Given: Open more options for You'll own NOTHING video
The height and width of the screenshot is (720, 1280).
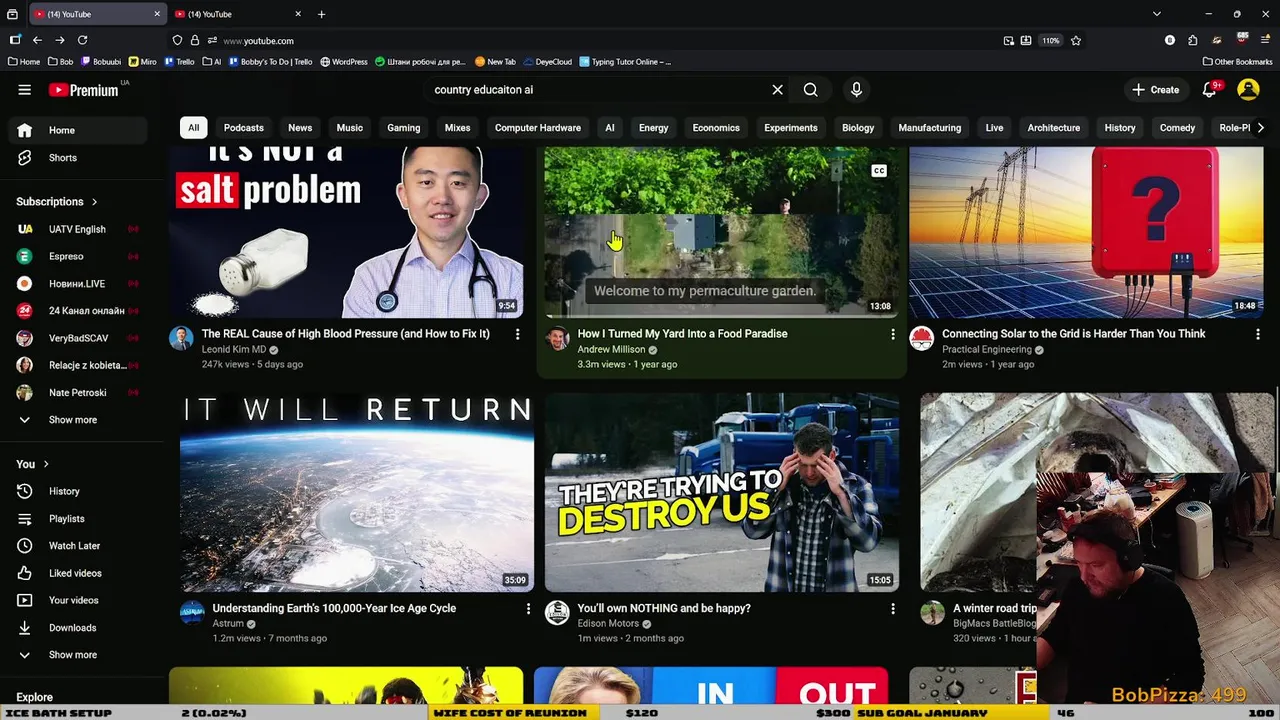Looking at the screenshot, I should pyautogui.click(x=893, y=608).
